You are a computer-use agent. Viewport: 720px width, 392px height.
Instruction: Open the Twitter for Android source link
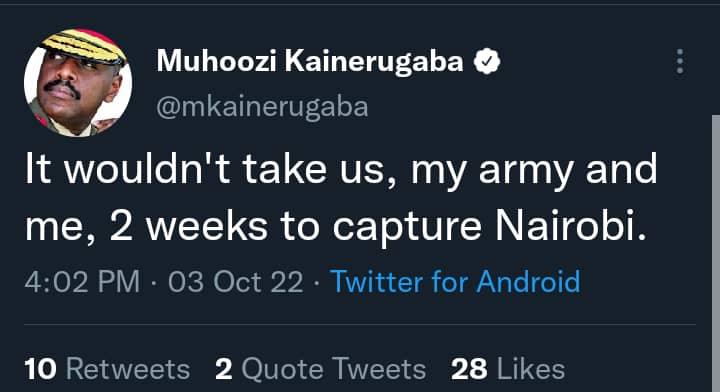tap(455, 281)
